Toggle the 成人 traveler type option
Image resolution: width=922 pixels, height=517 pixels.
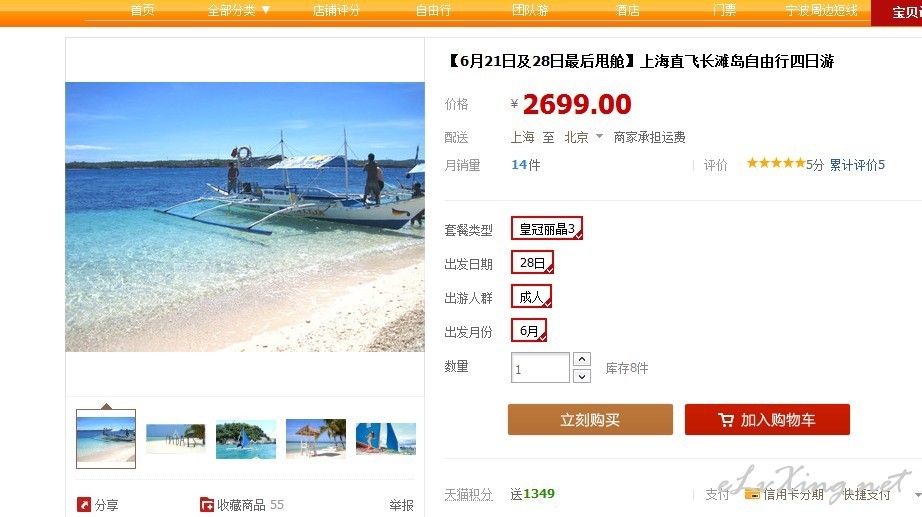[x=532, y=296]
